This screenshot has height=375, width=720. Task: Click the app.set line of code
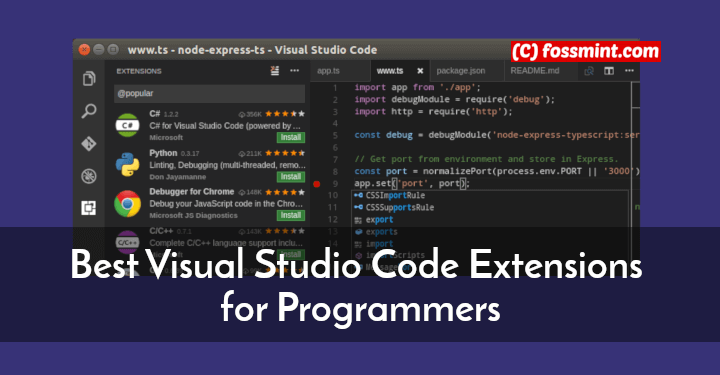tap(412, 184)
